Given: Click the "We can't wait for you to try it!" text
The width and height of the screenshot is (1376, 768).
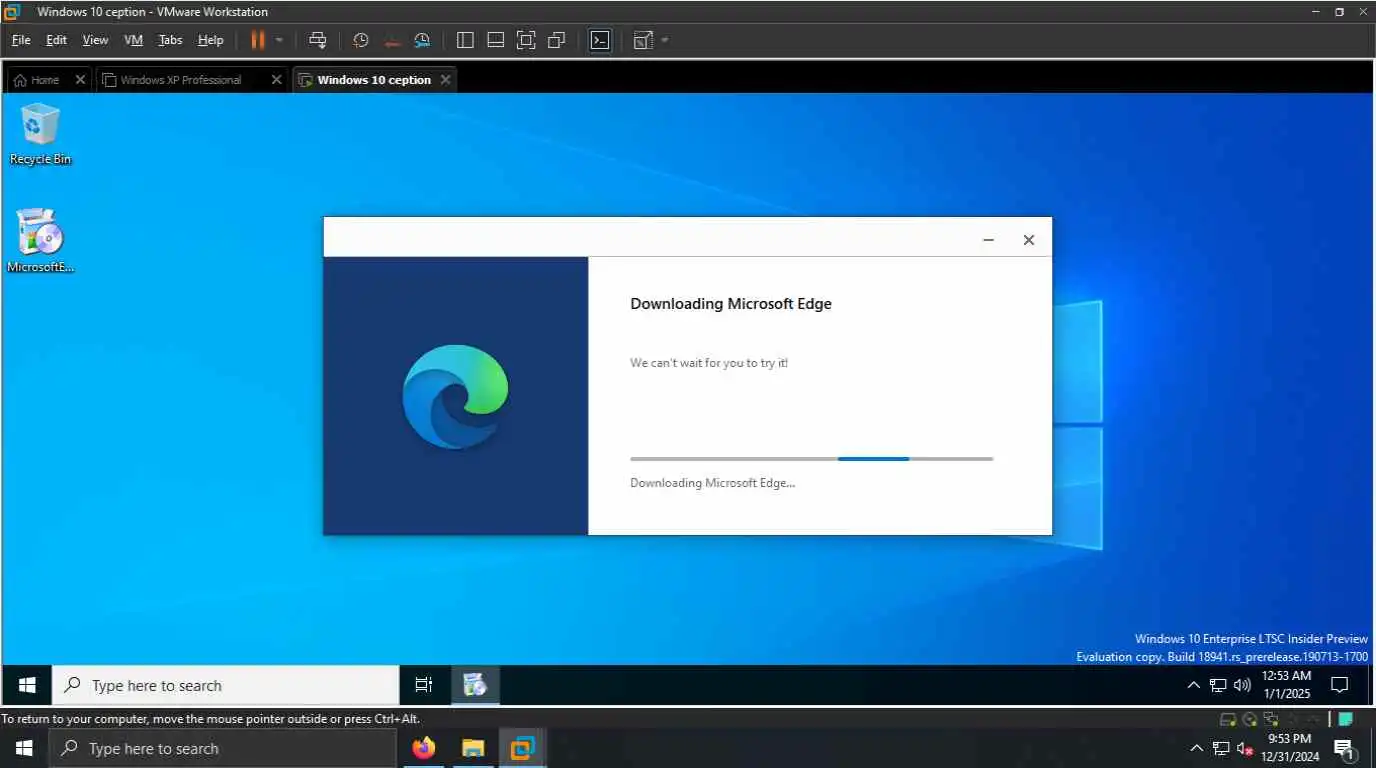Looking at the screenshot, I should [x=709, y=363].
